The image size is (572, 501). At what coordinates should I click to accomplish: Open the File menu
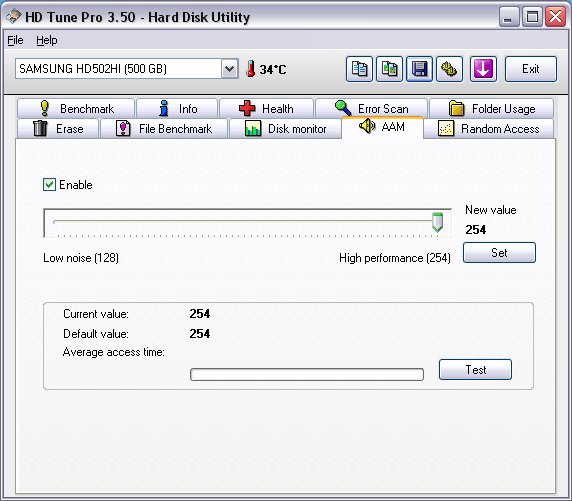15,40
